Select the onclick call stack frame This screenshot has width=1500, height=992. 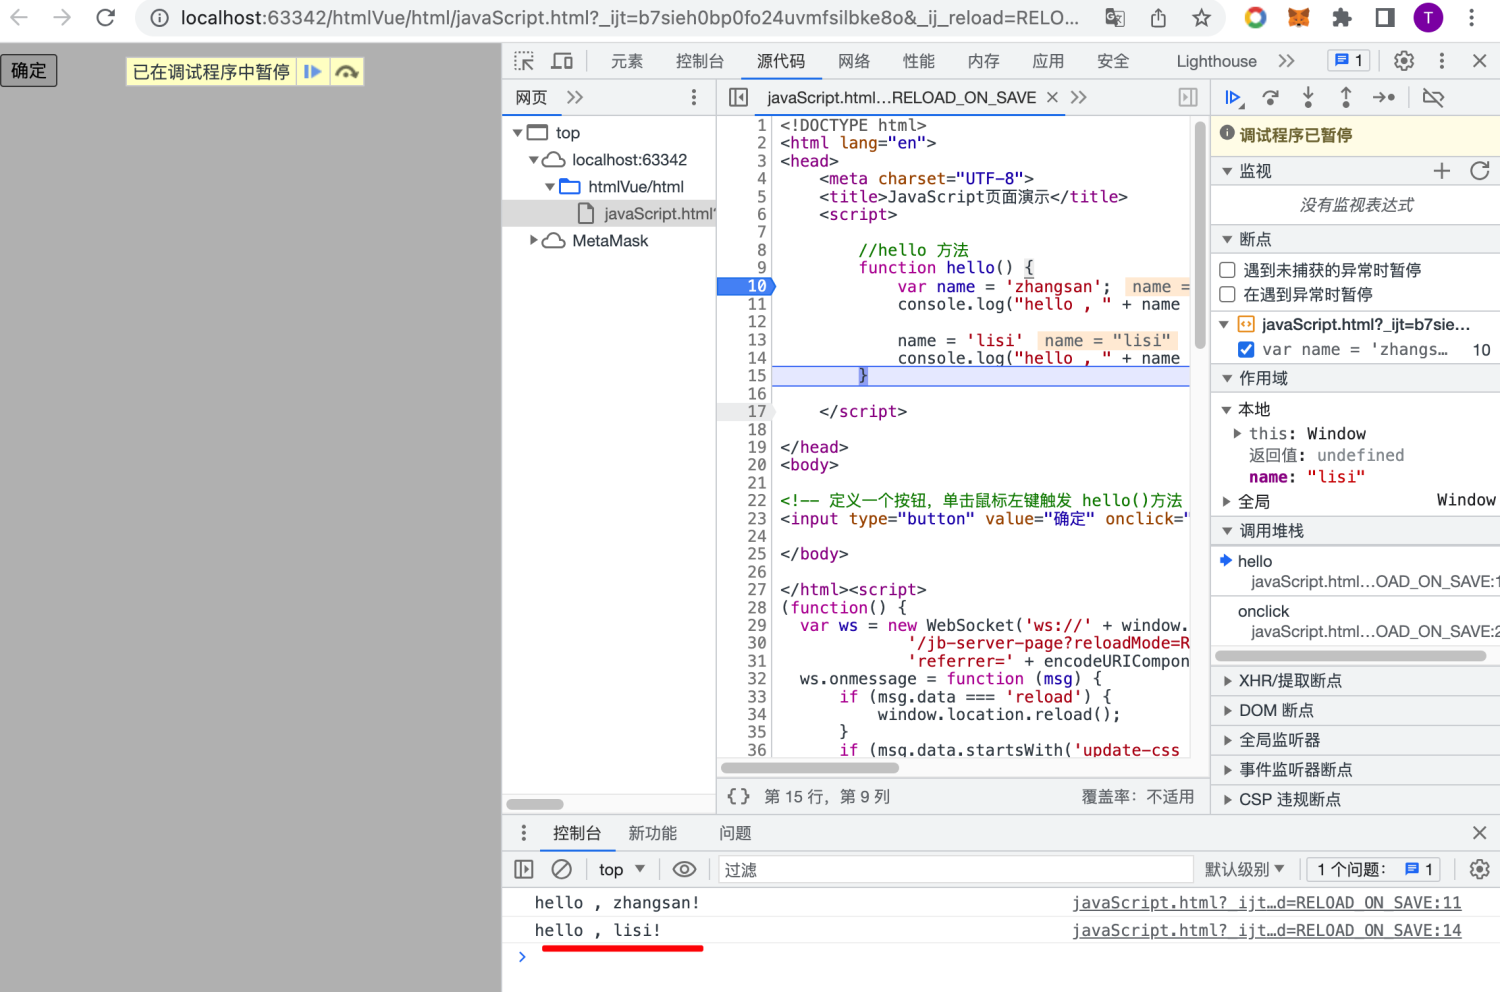coord(1355,621)
